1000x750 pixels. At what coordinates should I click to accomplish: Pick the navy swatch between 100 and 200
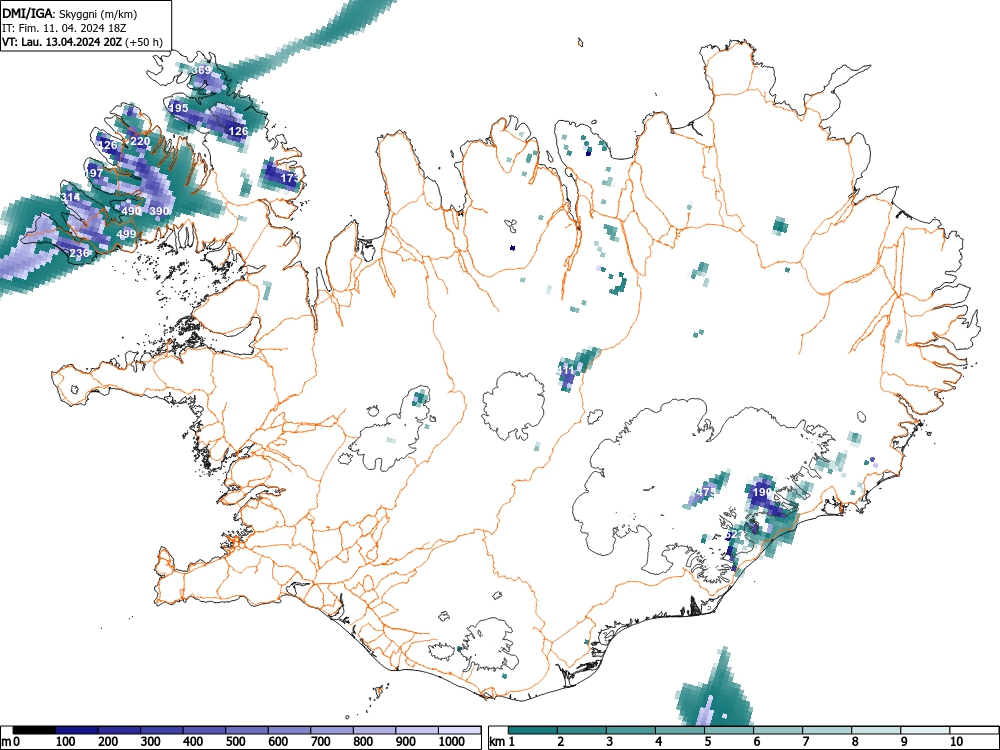pos(77,730)
